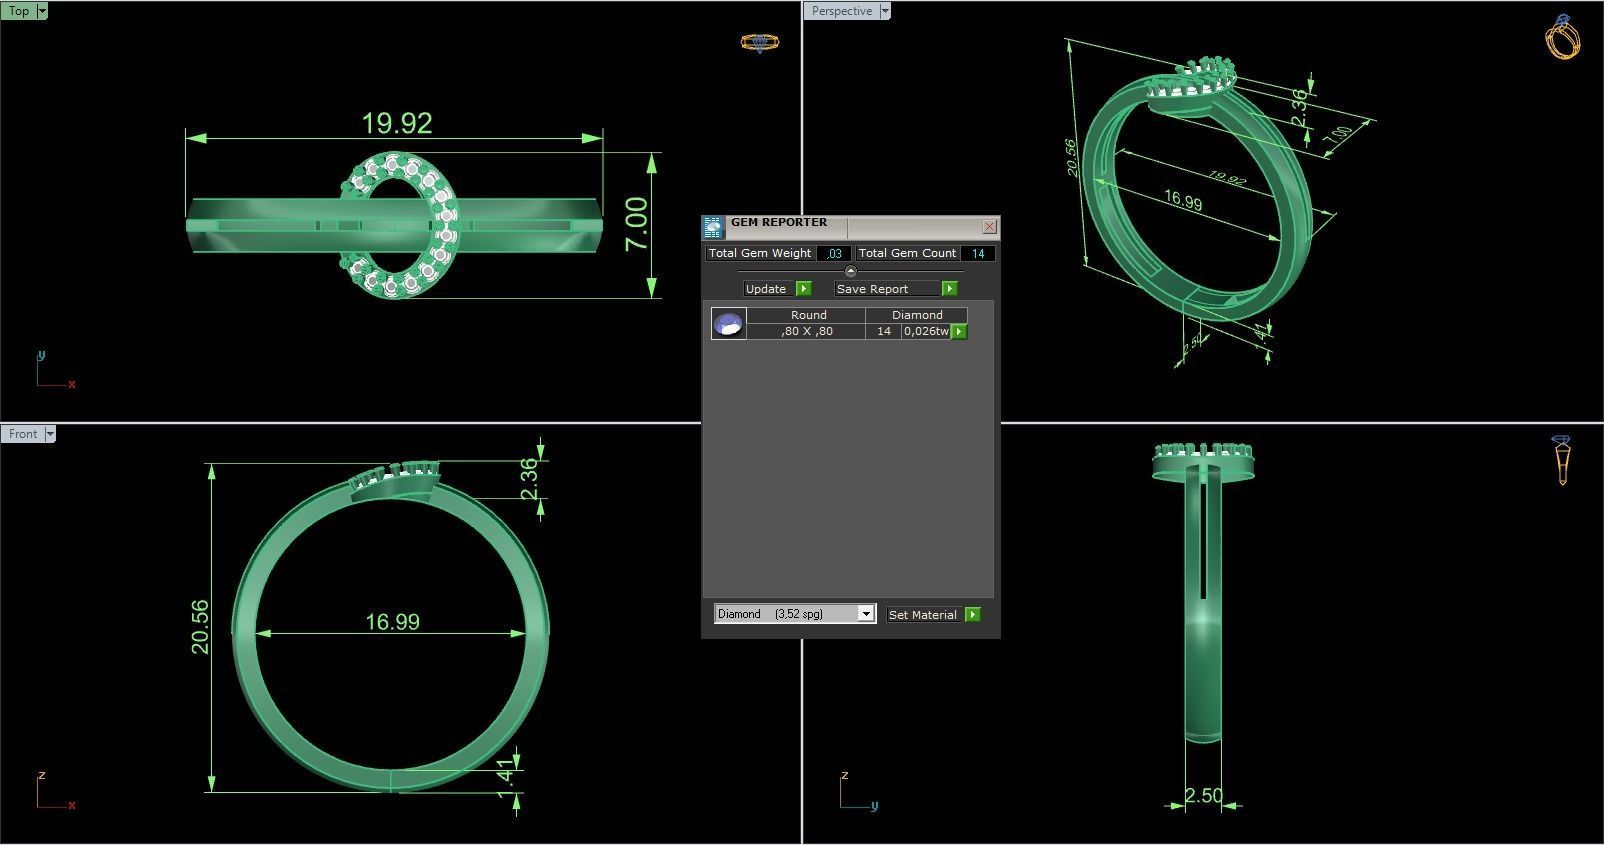Viewport: 1604px width, 845px height.
Task: Click the Gem Reporter title bar icon
Action: click(x=713, y=227)
